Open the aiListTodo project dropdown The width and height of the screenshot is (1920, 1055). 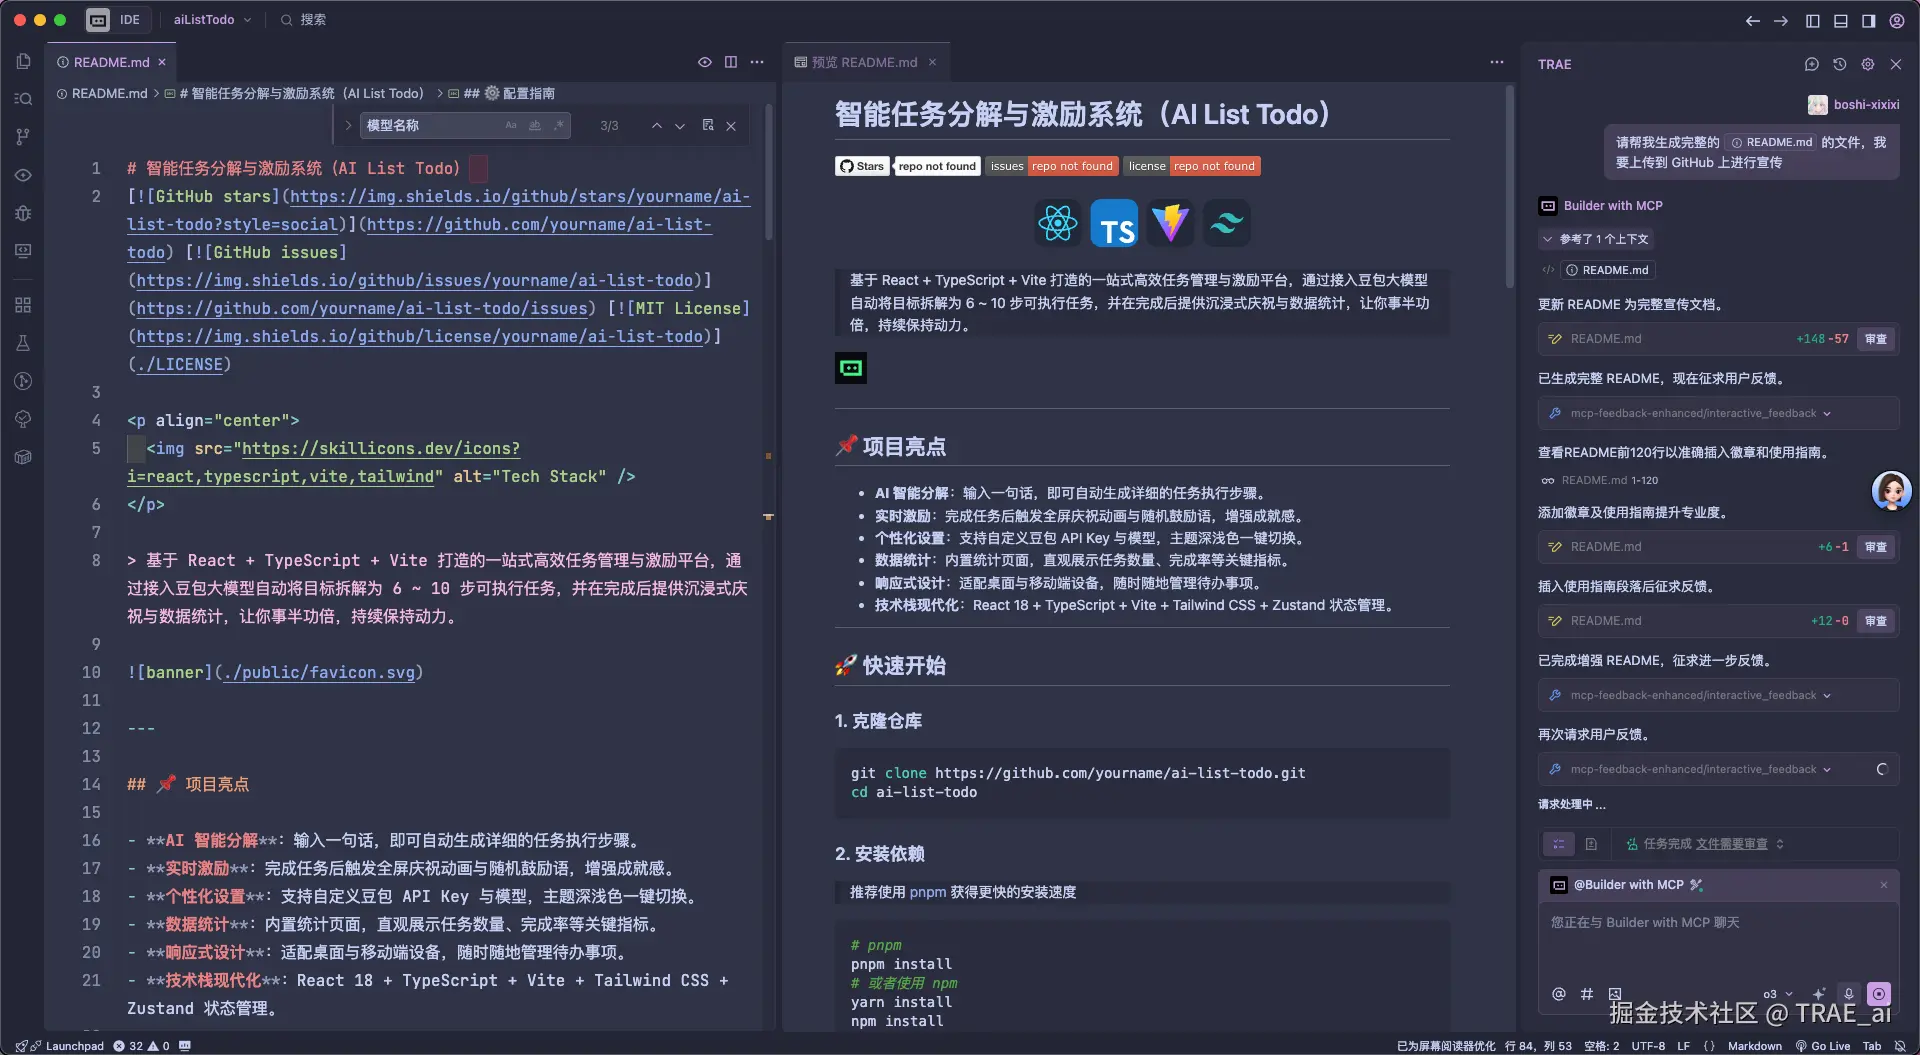tap(212, 19)
